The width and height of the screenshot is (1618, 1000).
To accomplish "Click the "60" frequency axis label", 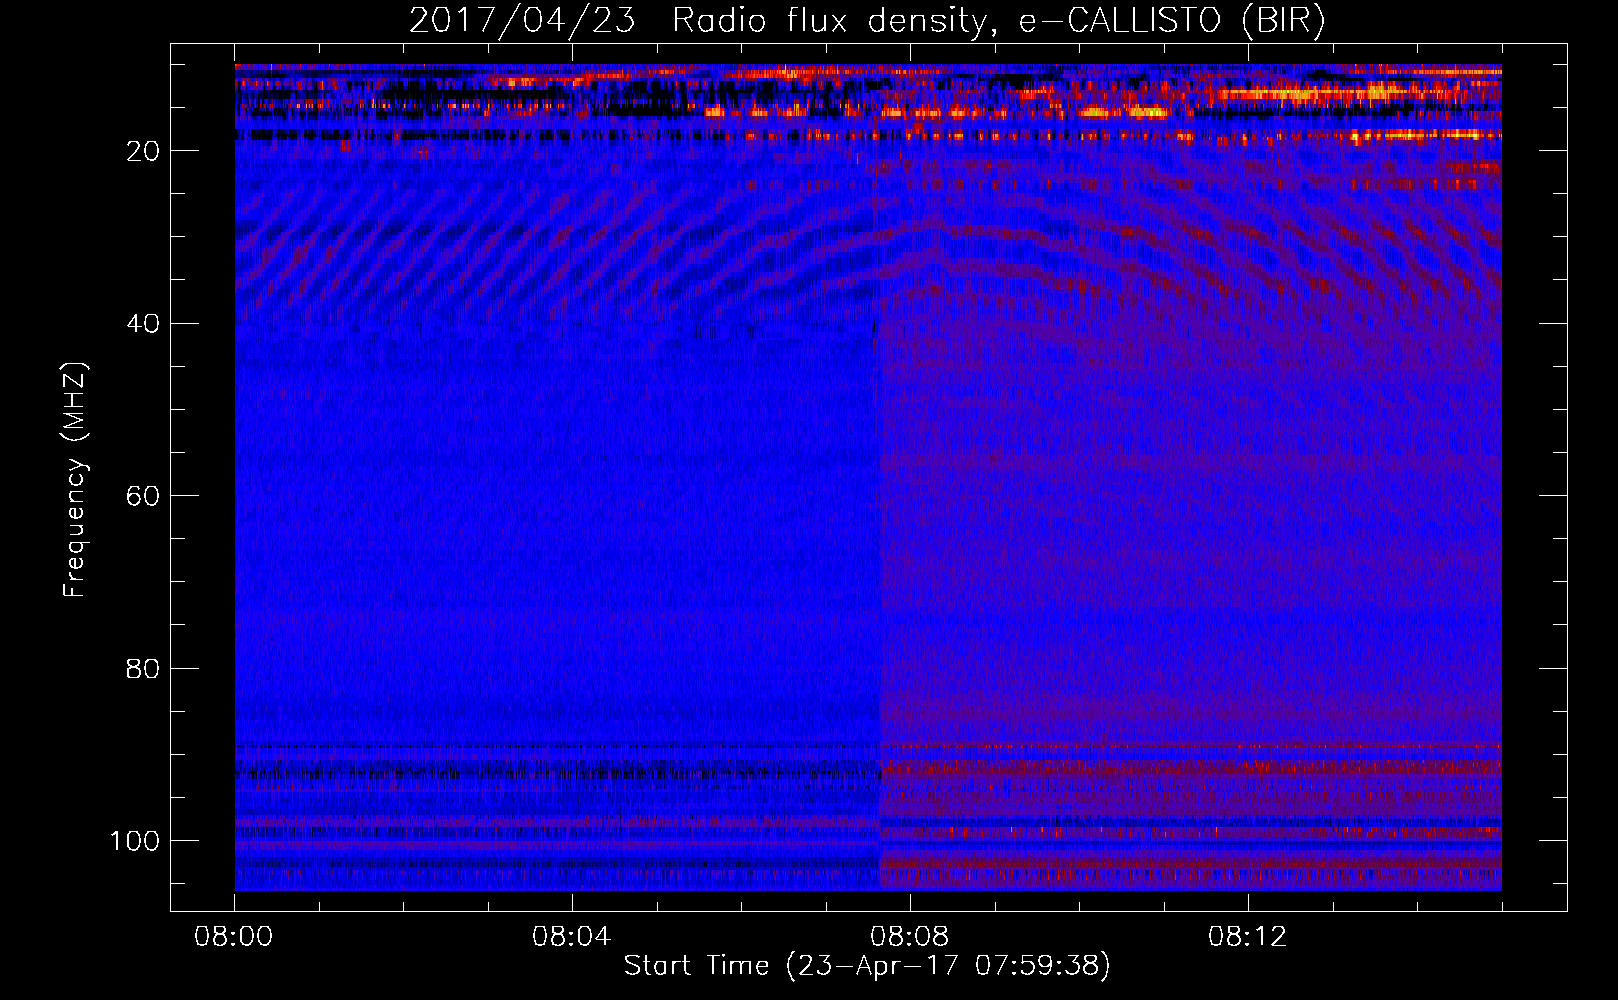I will (x=144, y=496).
